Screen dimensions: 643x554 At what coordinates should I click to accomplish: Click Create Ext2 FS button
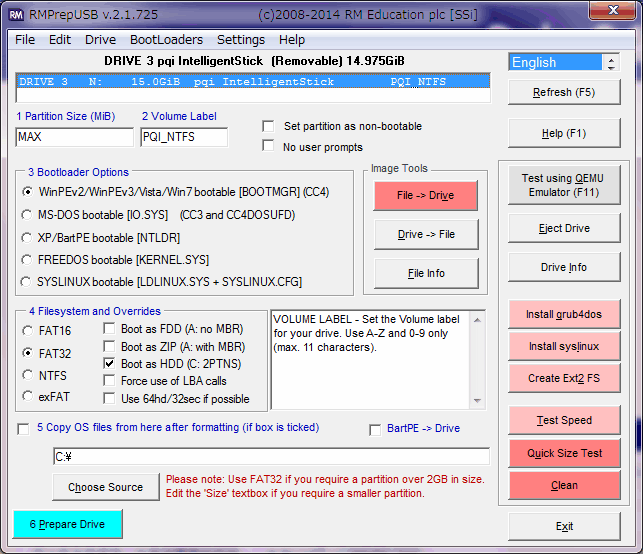point(564,378)
